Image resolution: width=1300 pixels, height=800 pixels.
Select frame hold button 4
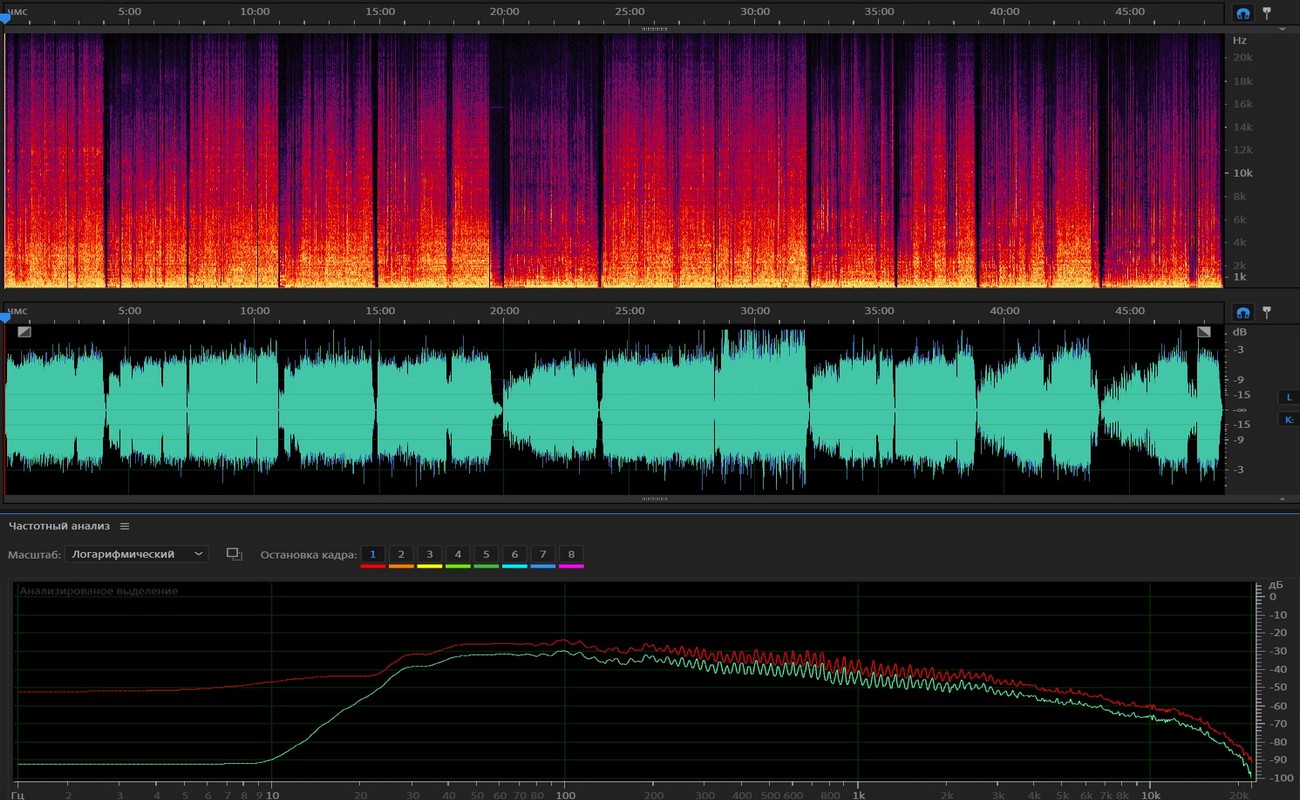[458, 554]
